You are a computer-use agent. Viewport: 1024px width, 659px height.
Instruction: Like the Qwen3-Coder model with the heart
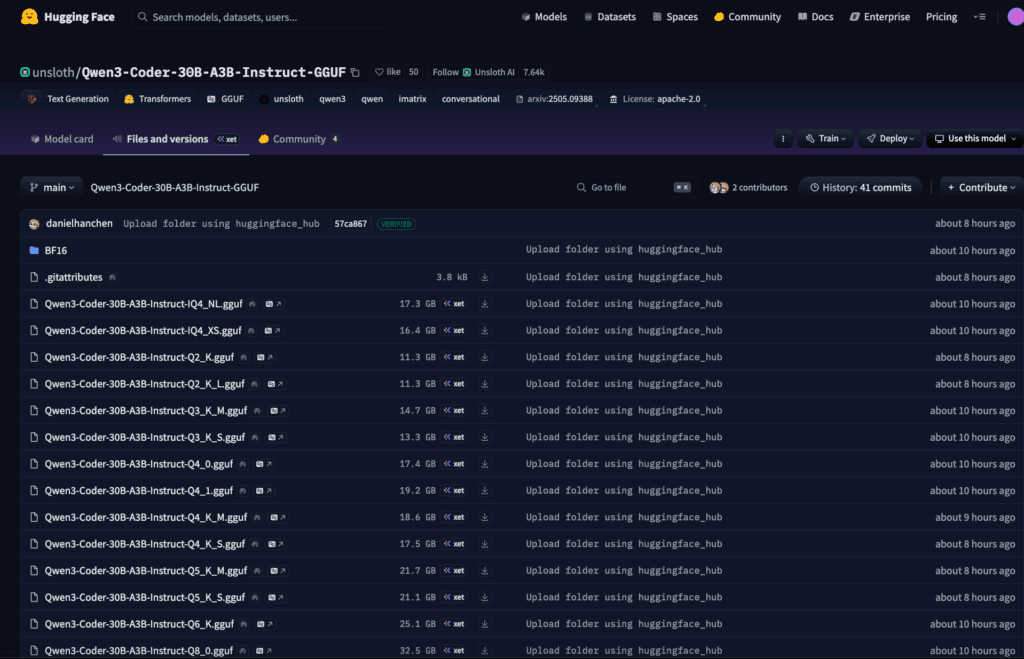[x=379, y=72]
